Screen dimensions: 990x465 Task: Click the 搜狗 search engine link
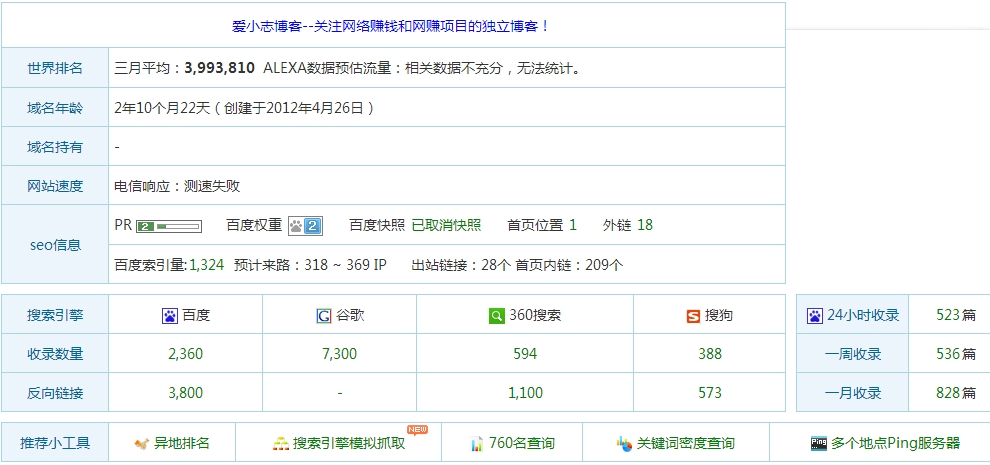pos(719,315)
